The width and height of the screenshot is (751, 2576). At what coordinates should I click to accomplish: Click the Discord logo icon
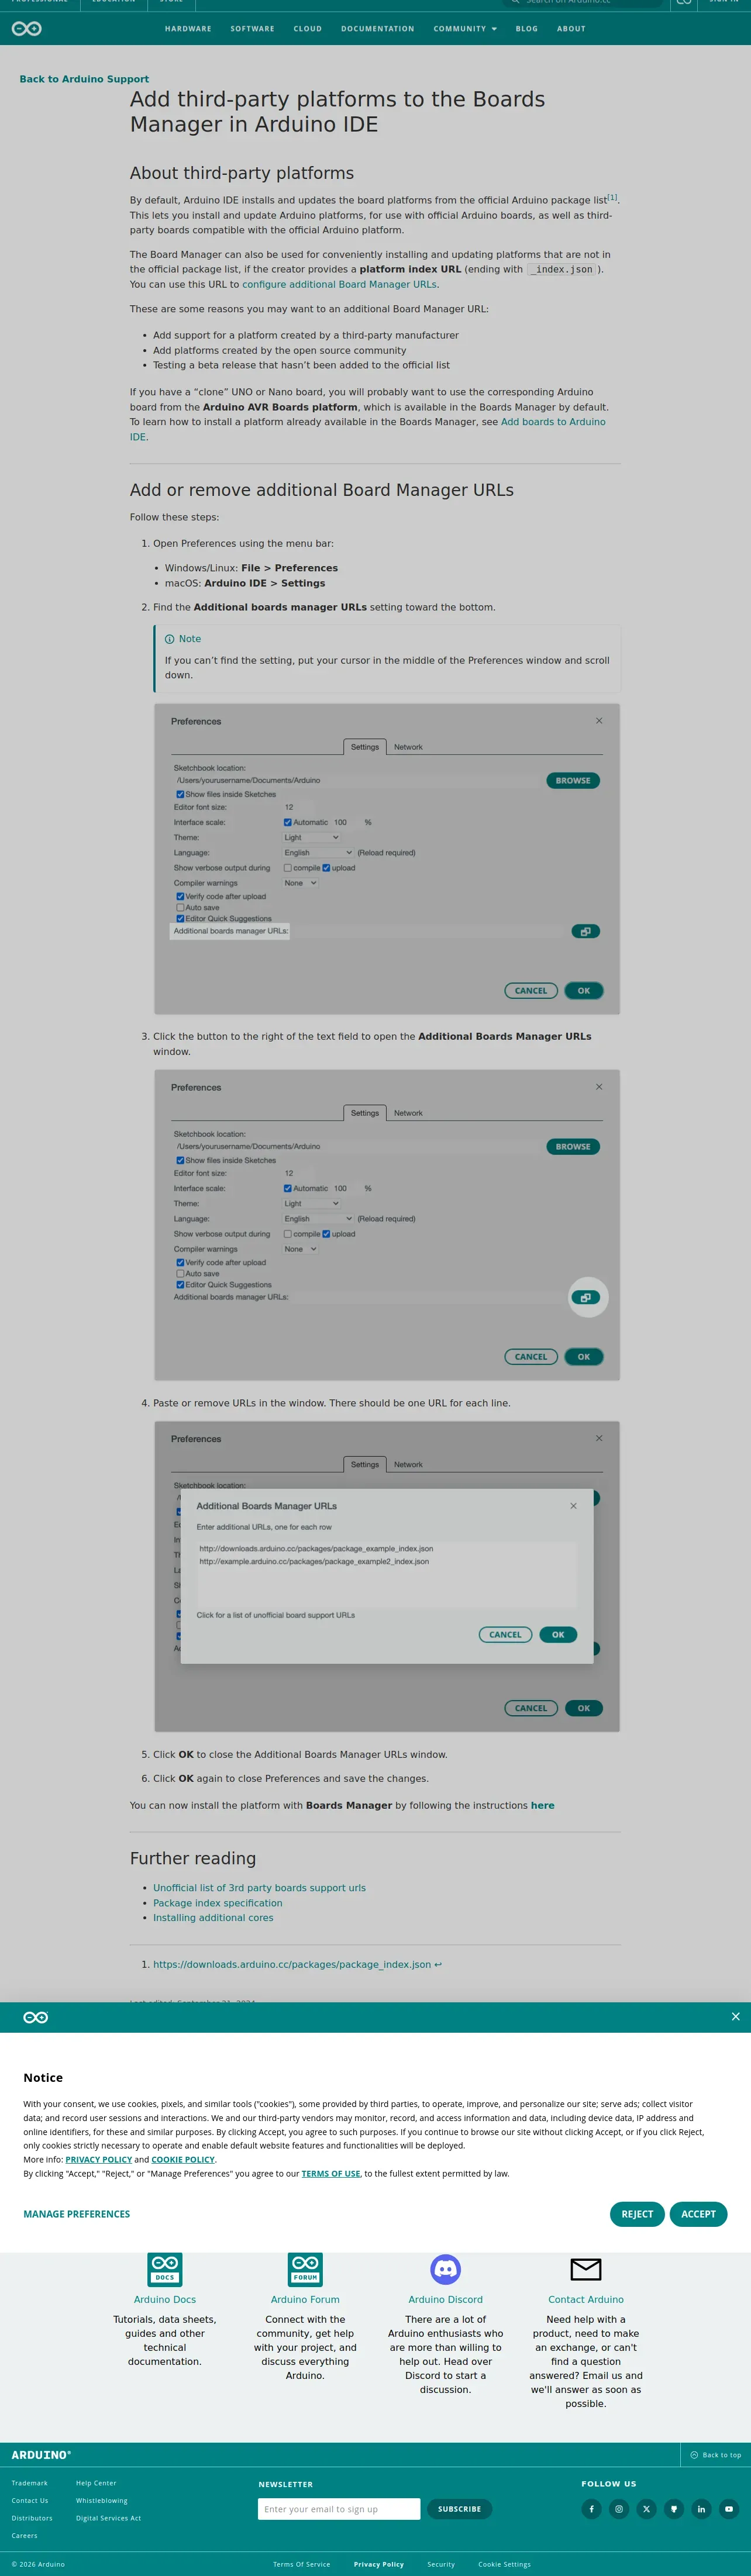tap(445, 2269)
